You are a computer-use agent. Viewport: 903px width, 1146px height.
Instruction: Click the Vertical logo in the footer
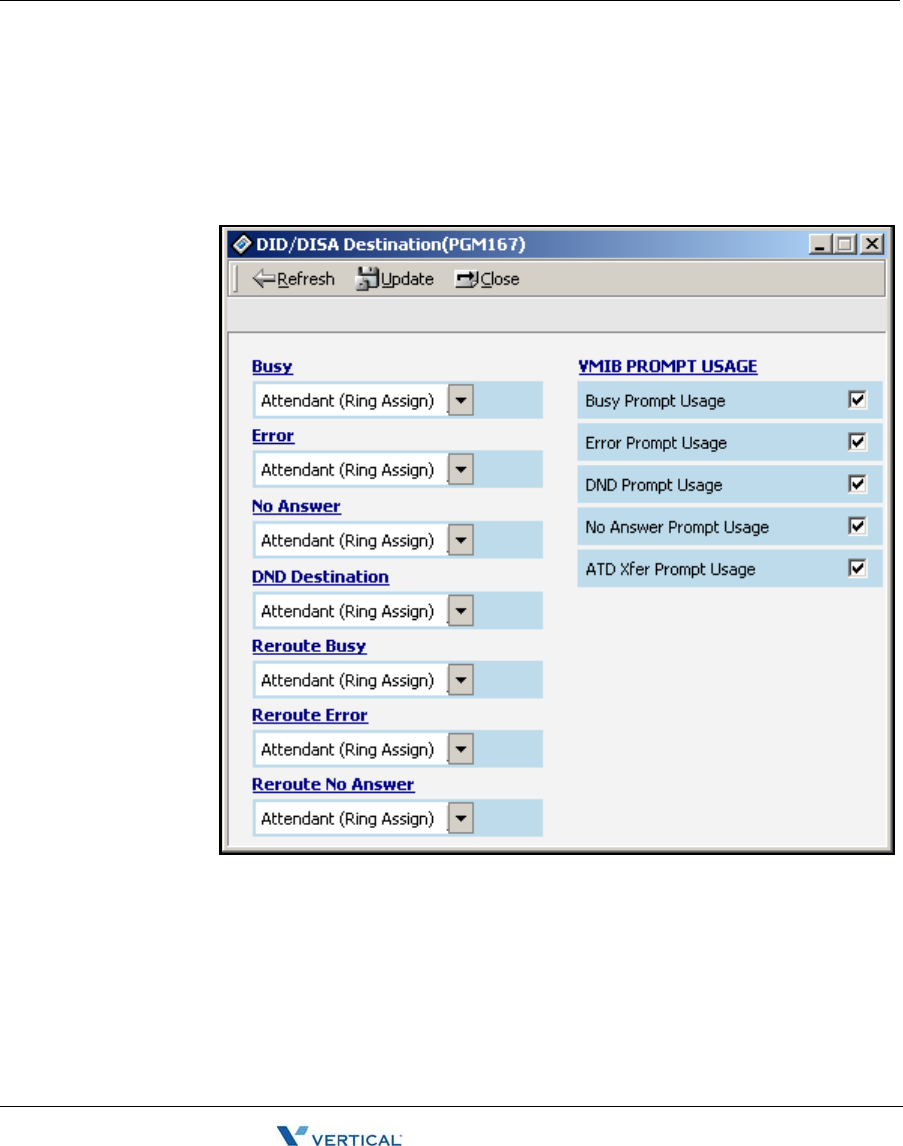click(x=339, y=1136)
